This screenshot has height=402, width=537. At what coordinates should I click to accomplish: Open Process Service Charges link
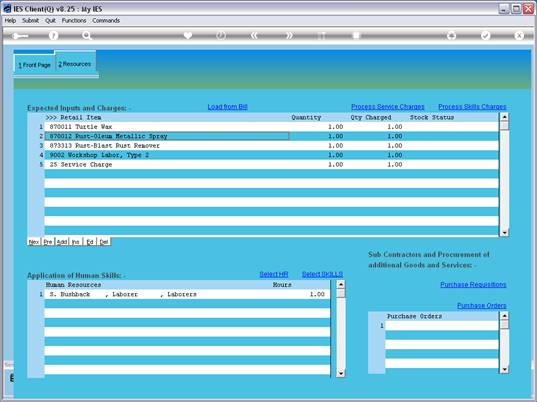point(388,107)
